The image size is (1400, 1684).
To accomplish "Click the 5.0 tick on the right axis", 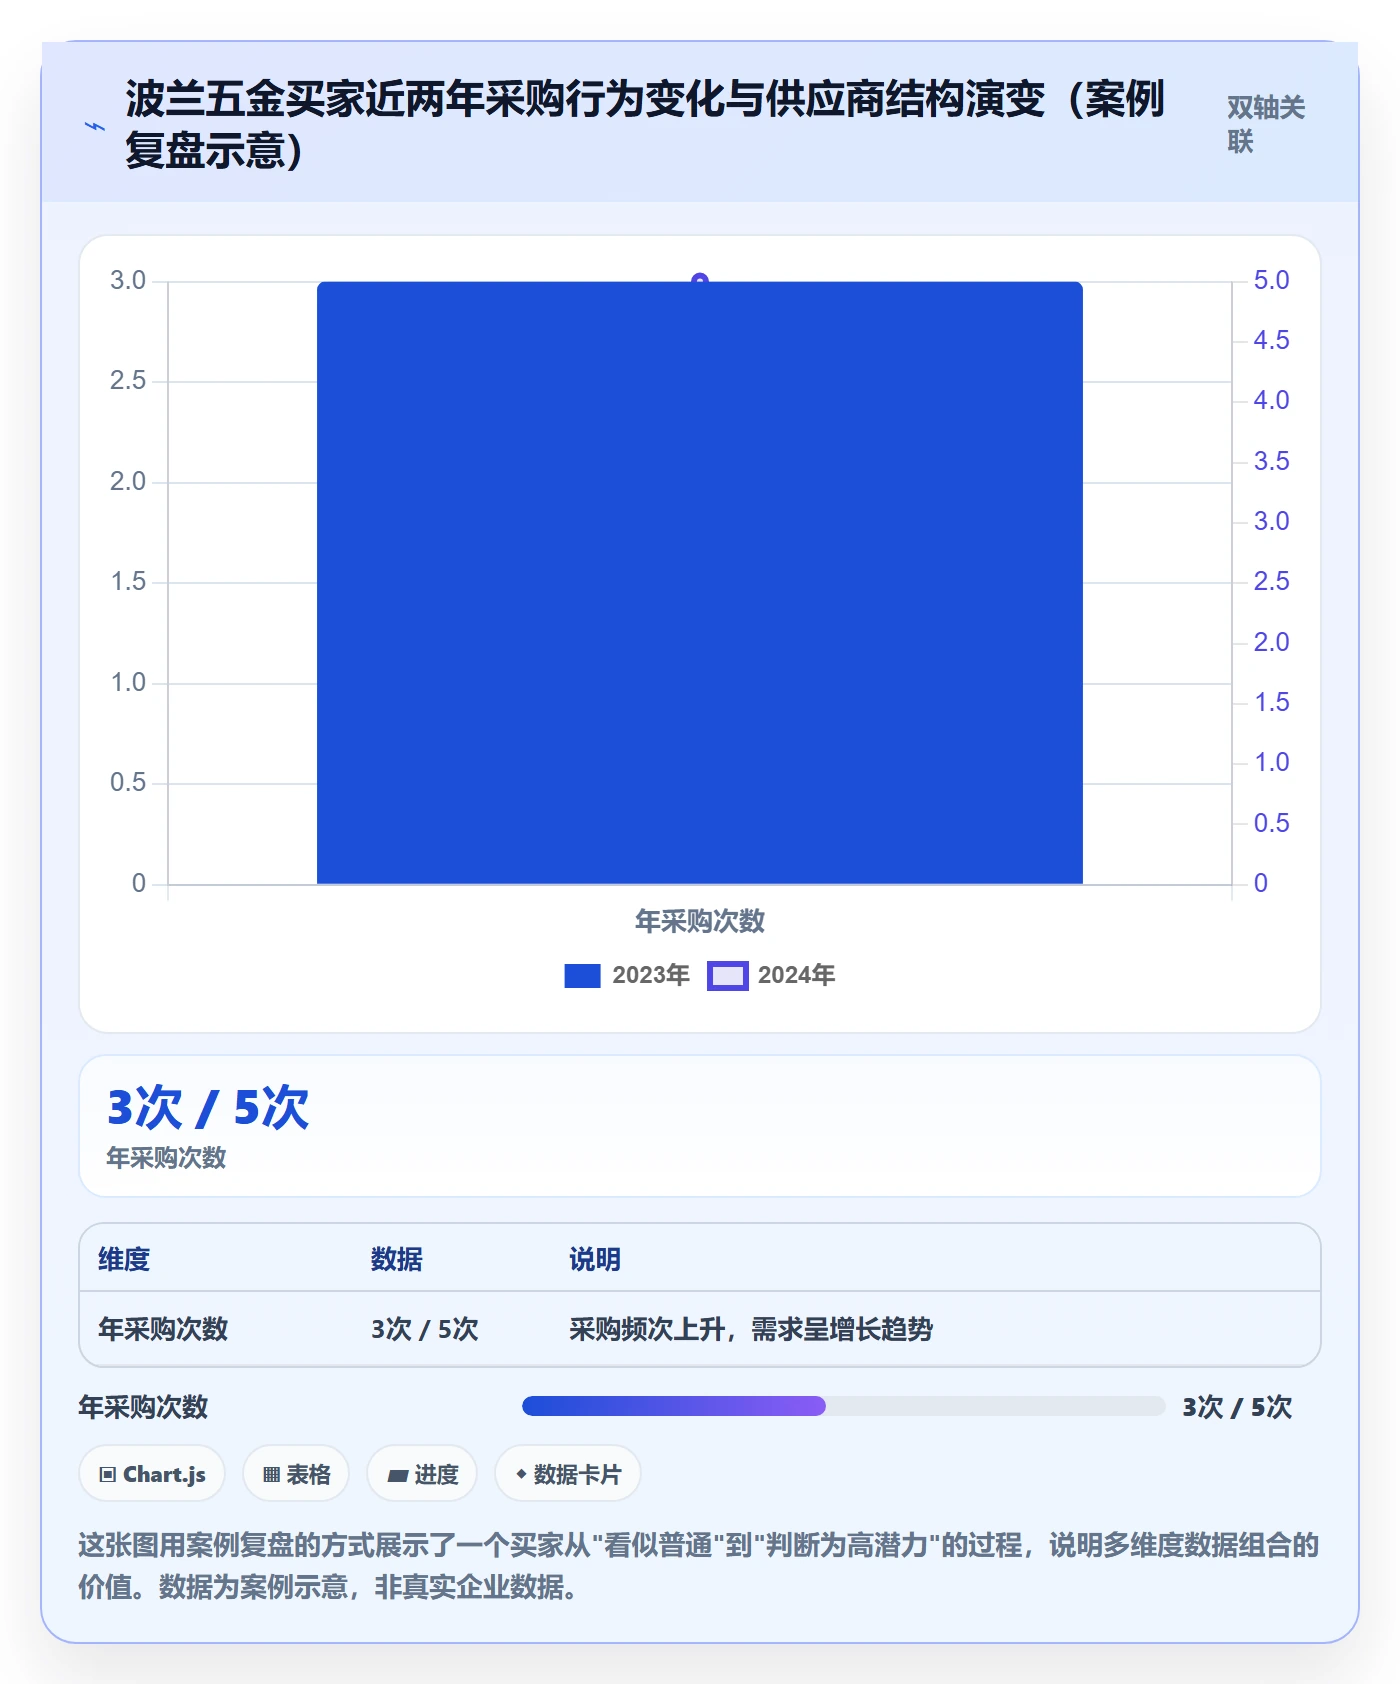I will click(1271, 280).
